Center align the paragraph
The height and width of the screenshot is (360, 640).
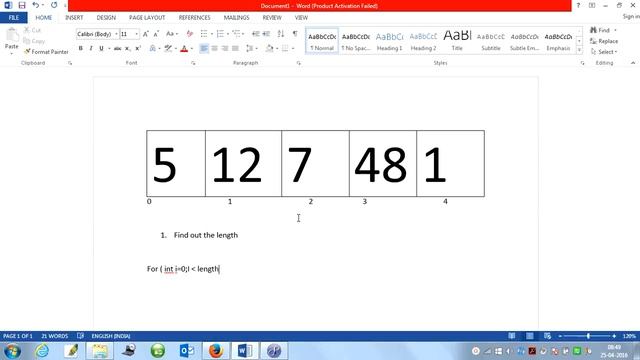pos(214,49)
